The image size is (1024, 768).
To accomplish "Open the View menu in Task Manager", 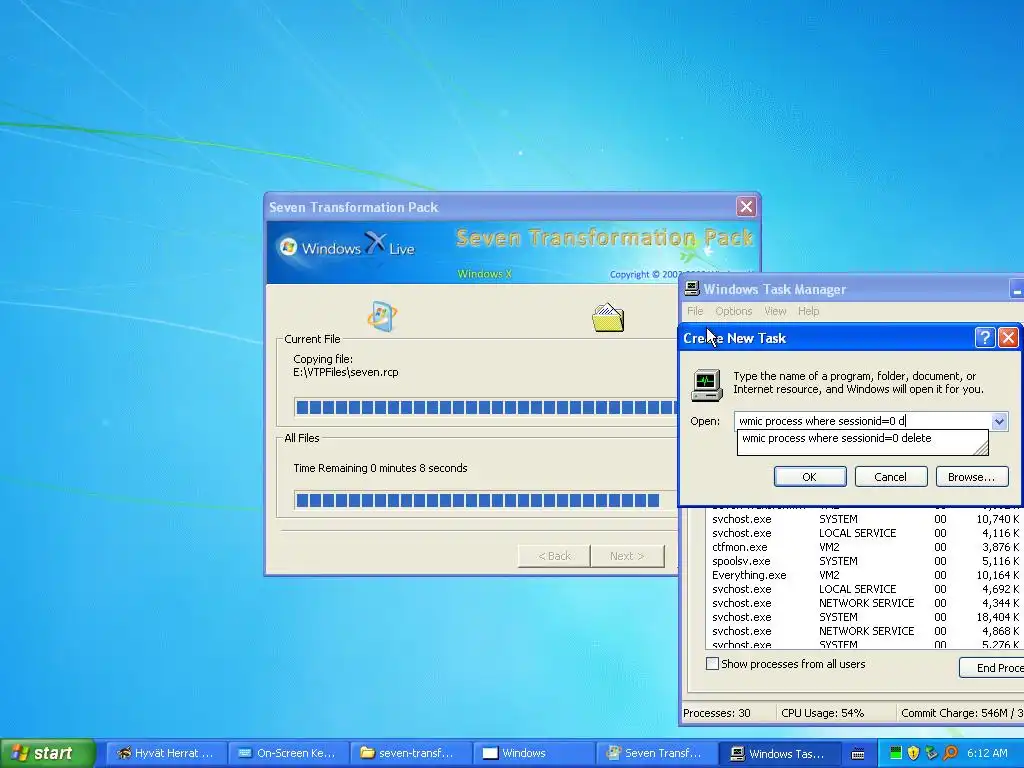I will [x=775, y=311].
